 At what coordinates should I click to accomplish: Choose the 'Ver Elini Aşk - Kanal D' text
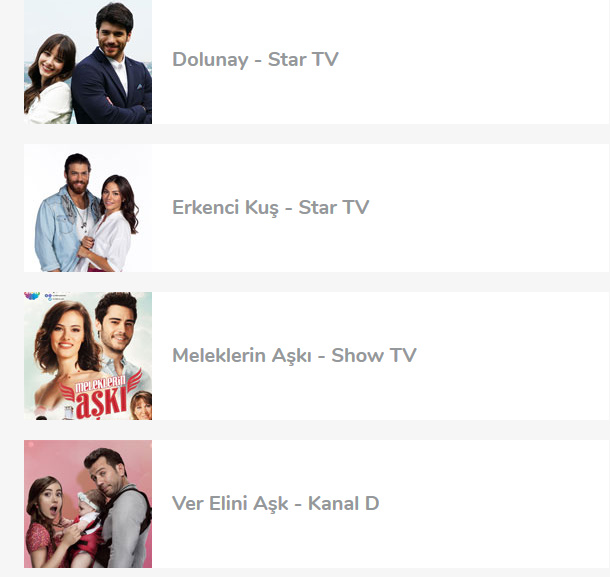[x=275, y=503]
